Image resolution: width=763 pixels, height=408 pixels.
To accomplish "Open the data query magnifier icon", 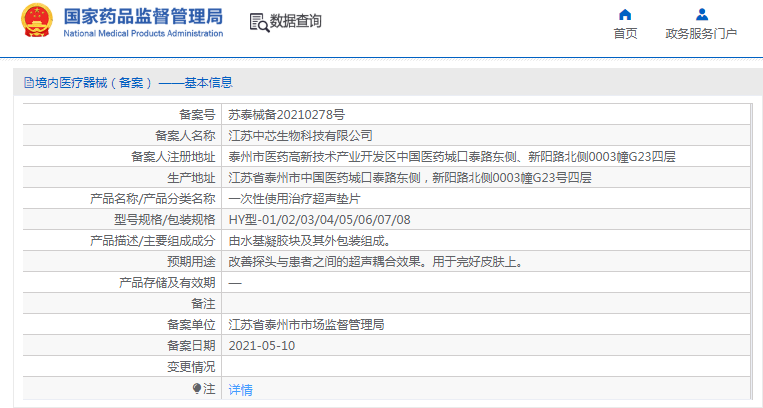I will pos(259,22).
